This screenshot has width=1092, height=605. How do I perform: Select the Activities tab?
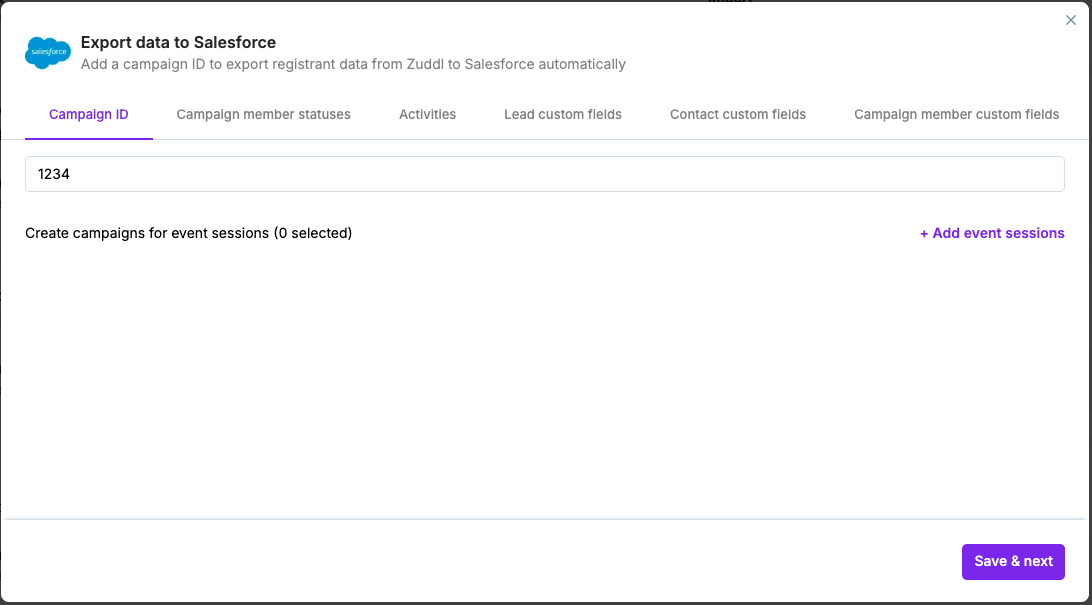[x=427, y=114]
